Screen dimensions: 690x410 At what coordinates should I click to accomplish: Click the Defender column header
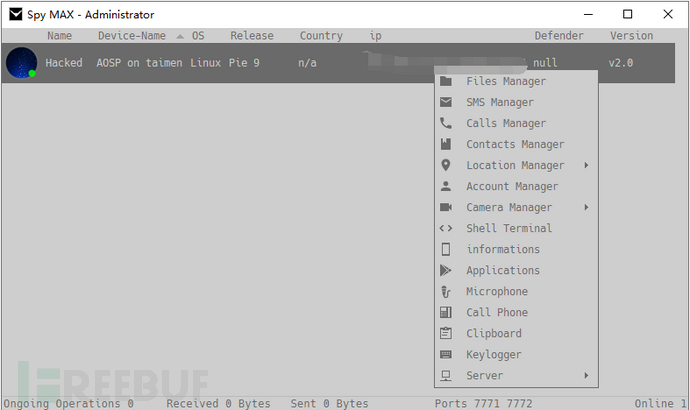pos(559,36)
